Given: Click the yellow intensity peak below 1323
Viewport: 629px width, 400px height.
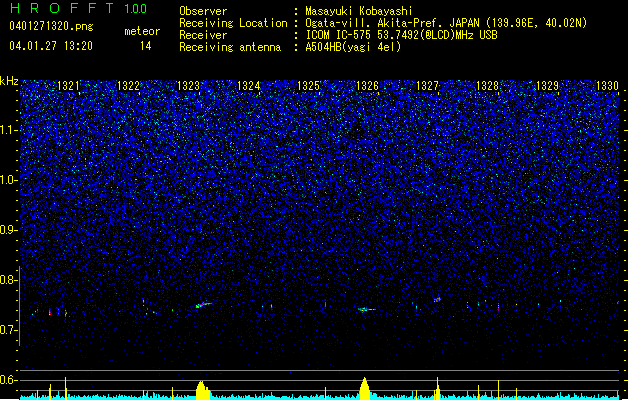Looking at the screenshot, I should [203, 390].
